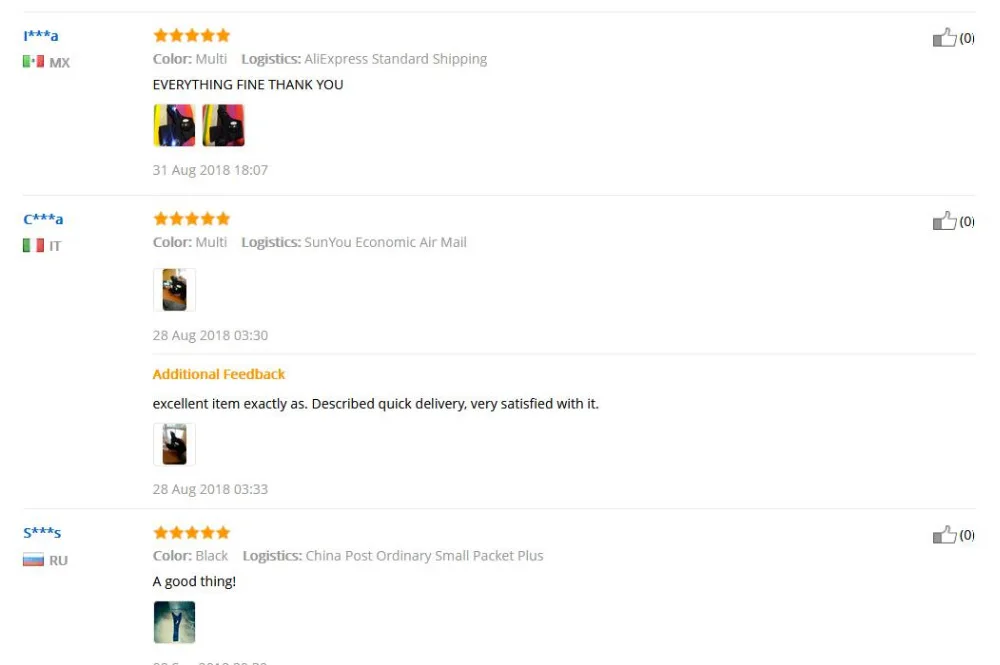View the photo in the Additional Feedback section
Screen dimensions: 1000x665
click(x=174, y=444)
